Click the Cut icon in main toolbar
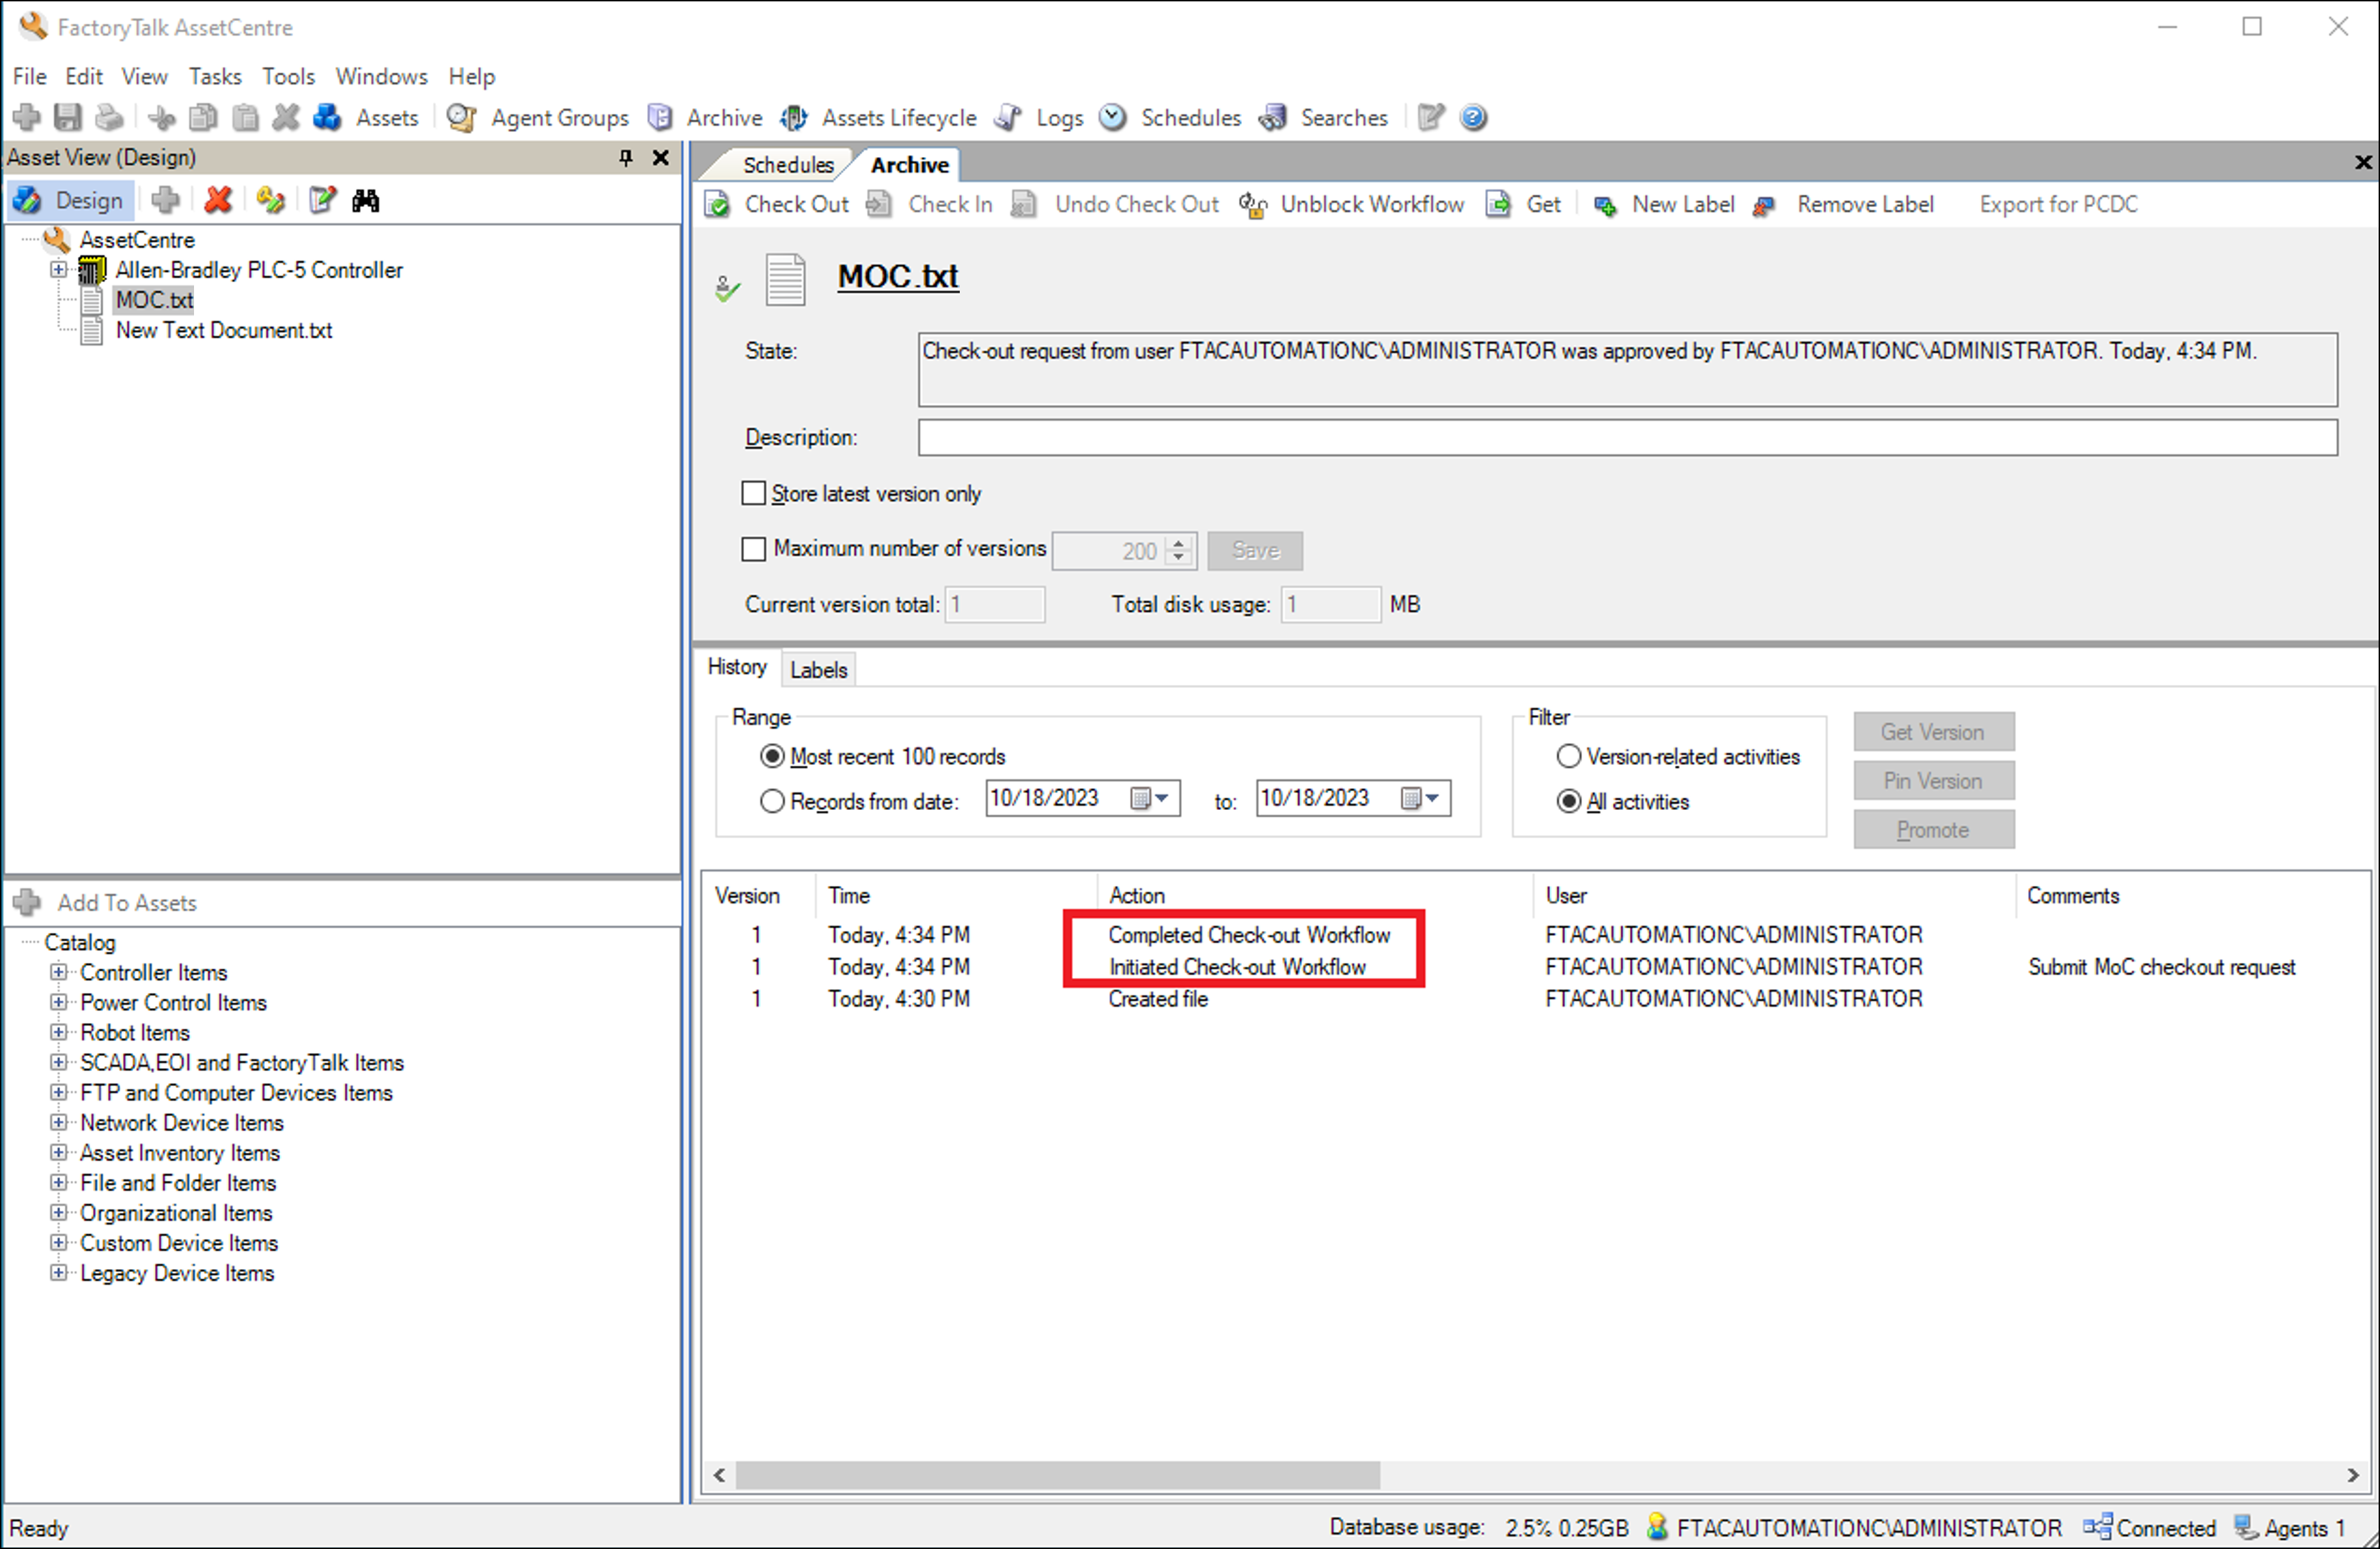This screenshot has width=2380, height=1549. point(161,118)
